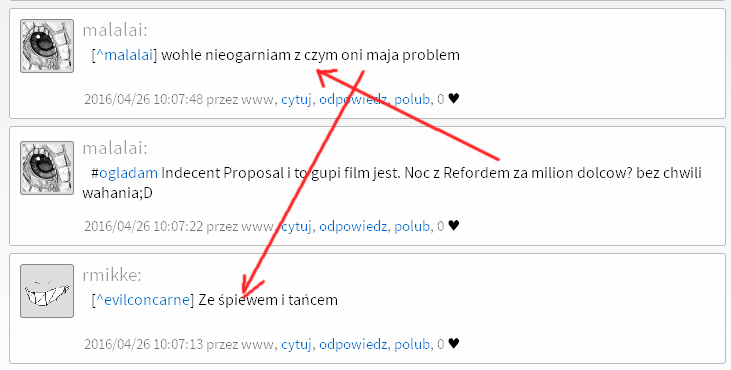Follow the ^malalai mention link
This screenshot has height=370, width=731.
click(124, 55)
